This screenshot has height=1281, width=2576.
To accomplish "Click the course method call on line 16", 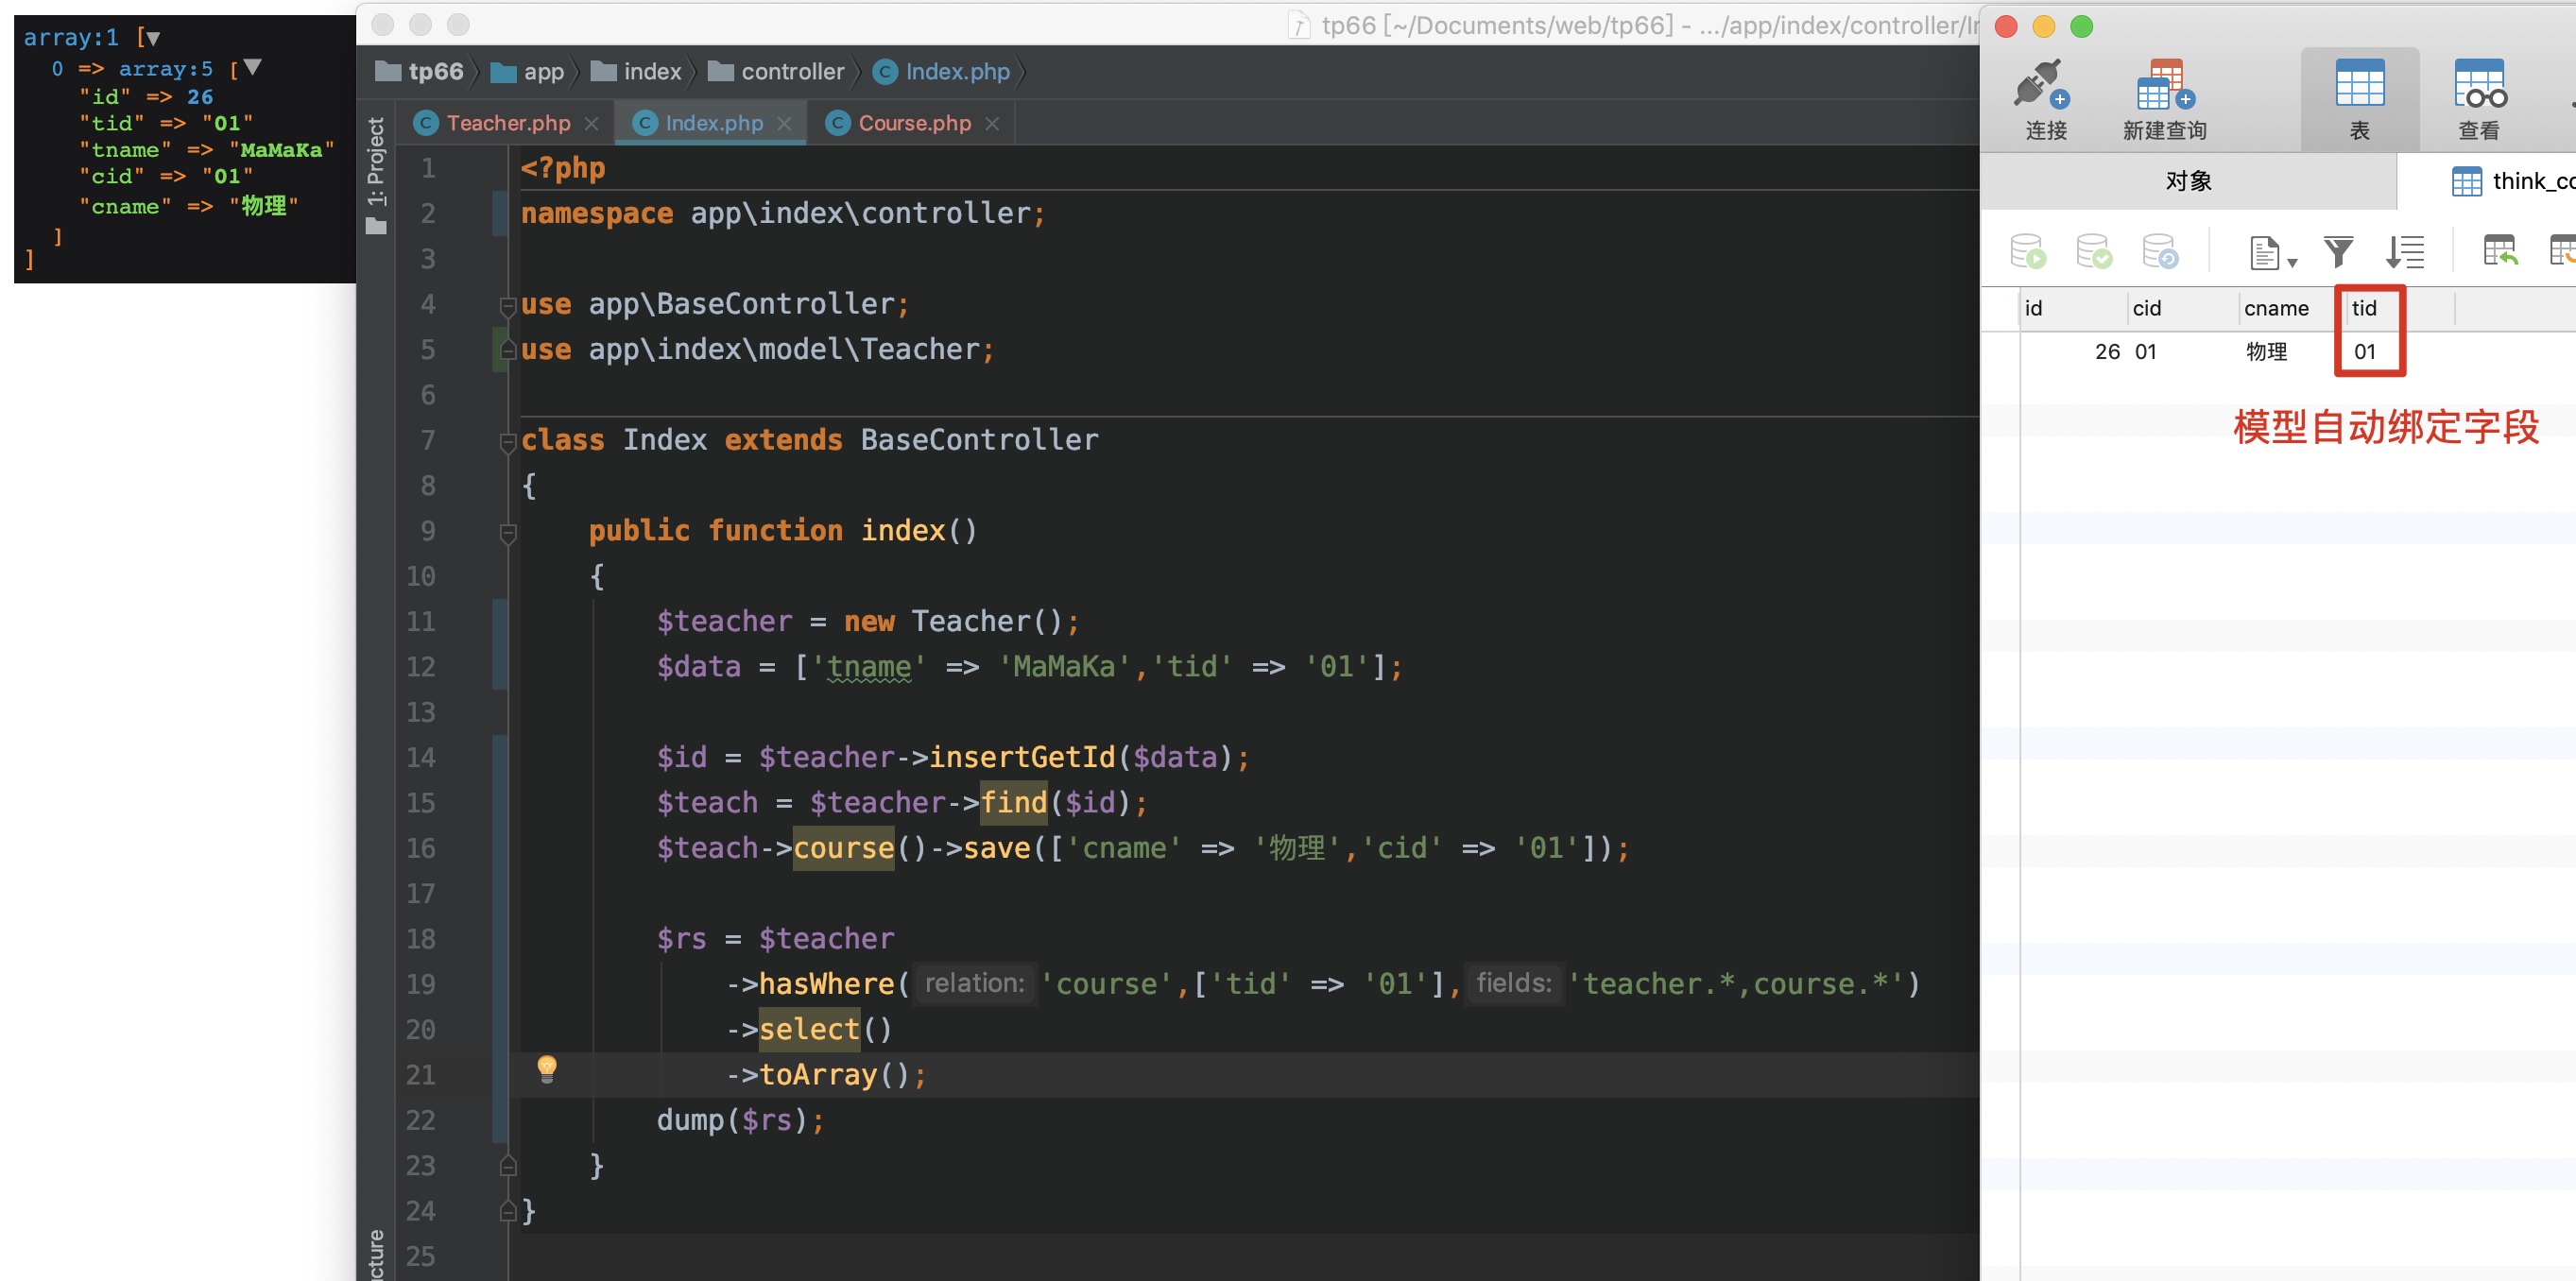I will coord(843,848).
